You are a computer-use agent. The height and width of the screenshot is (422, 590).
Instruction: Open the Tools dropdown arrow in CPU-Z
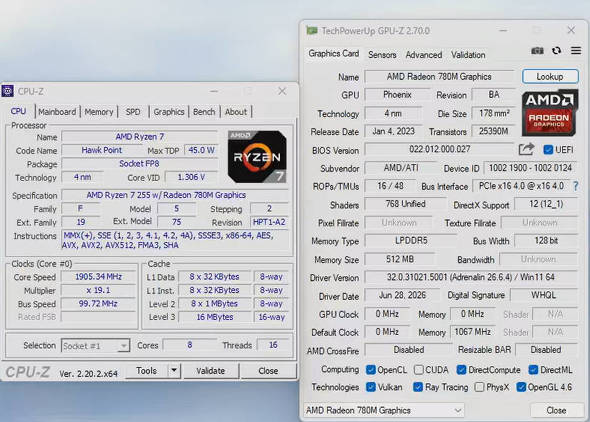click(174, 370)
